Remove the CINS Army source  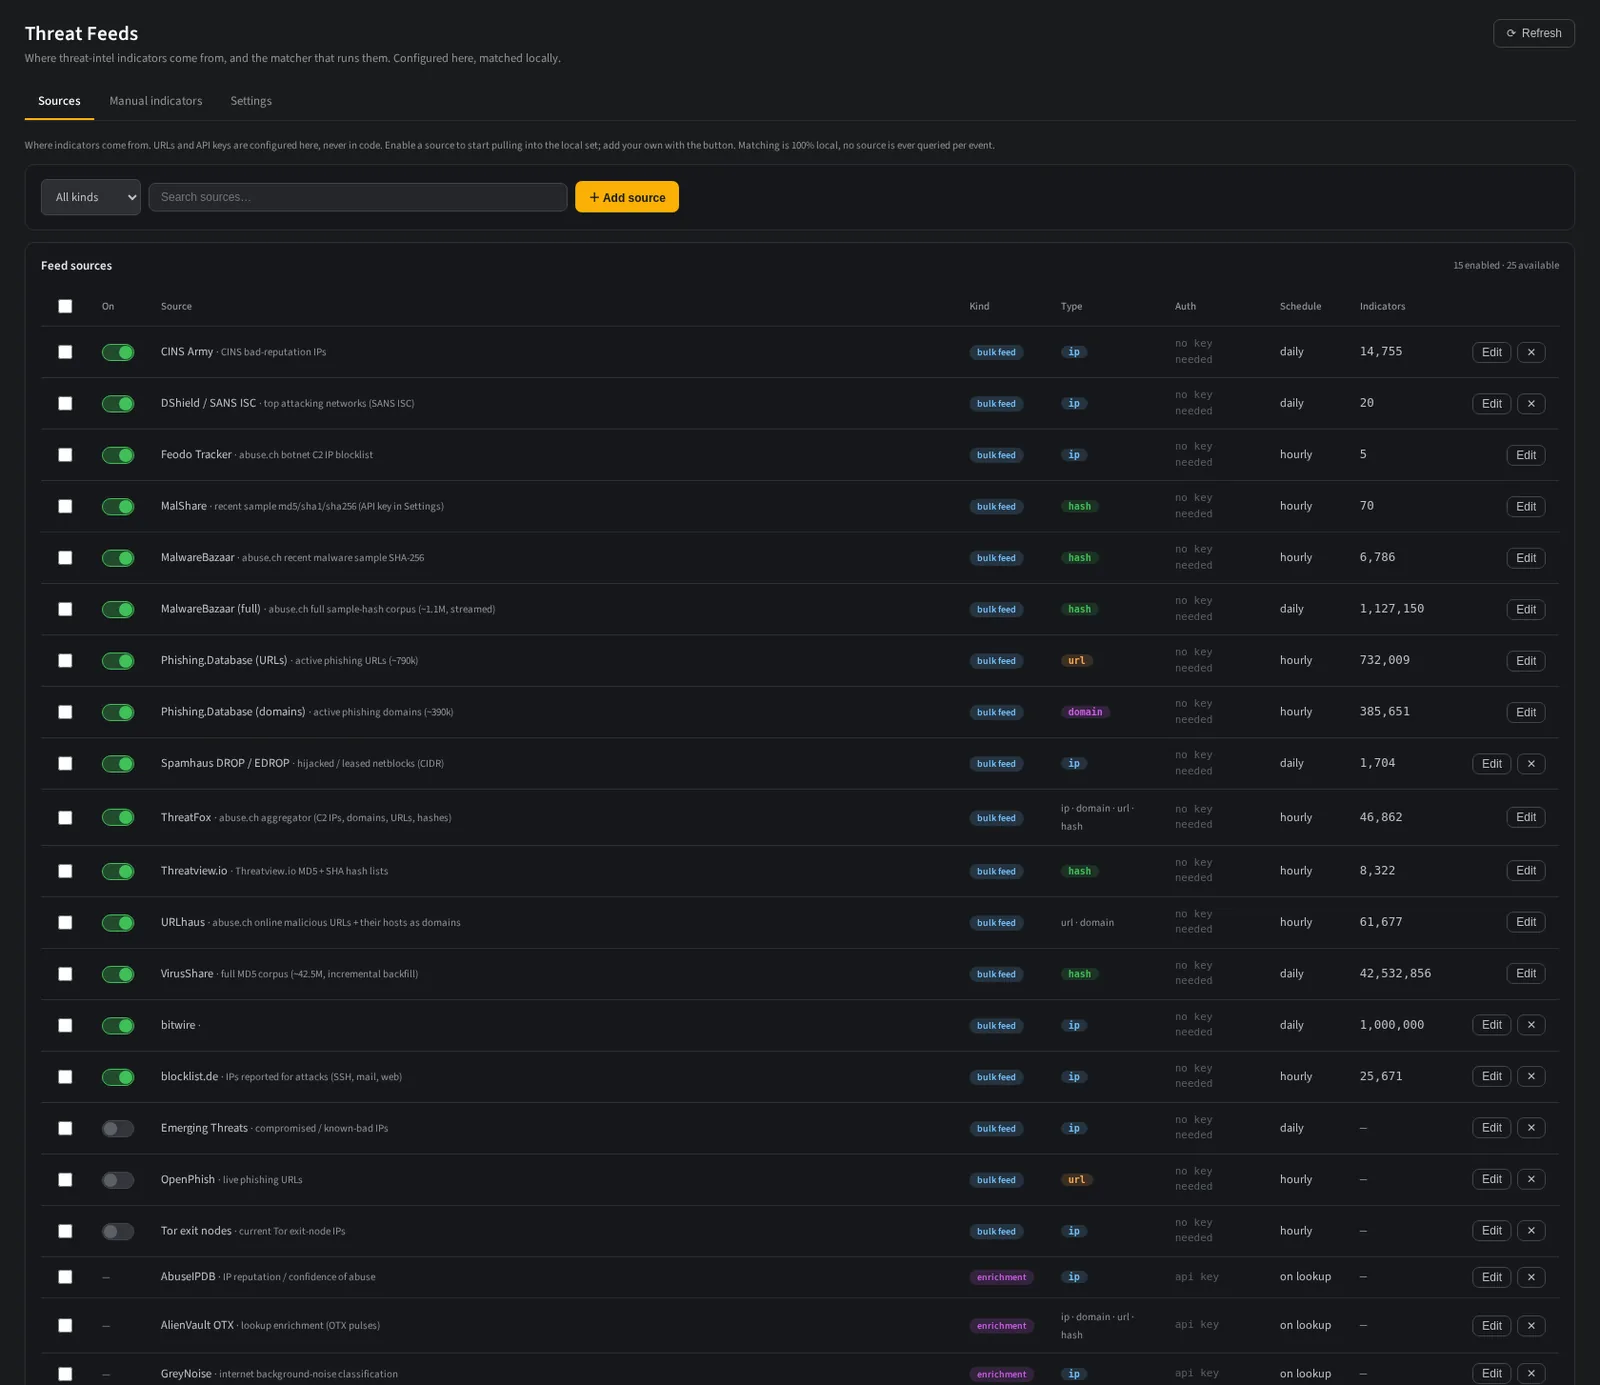click(x=1531, y=352)
